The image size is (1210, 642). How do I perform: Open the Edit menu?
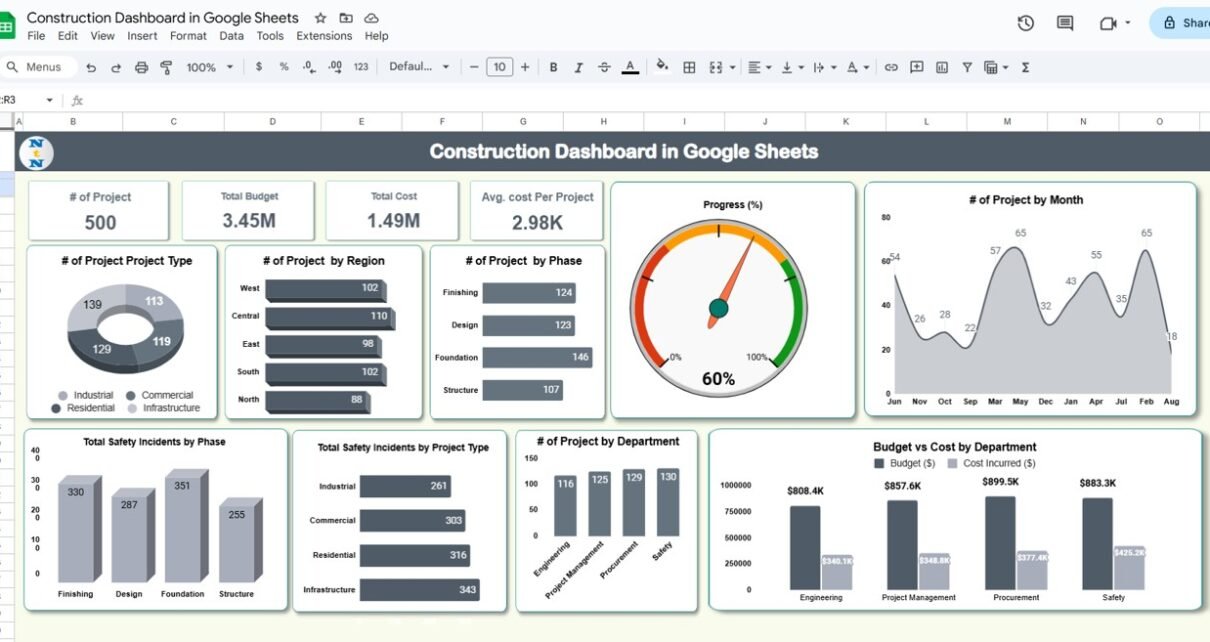coord(68,36)
